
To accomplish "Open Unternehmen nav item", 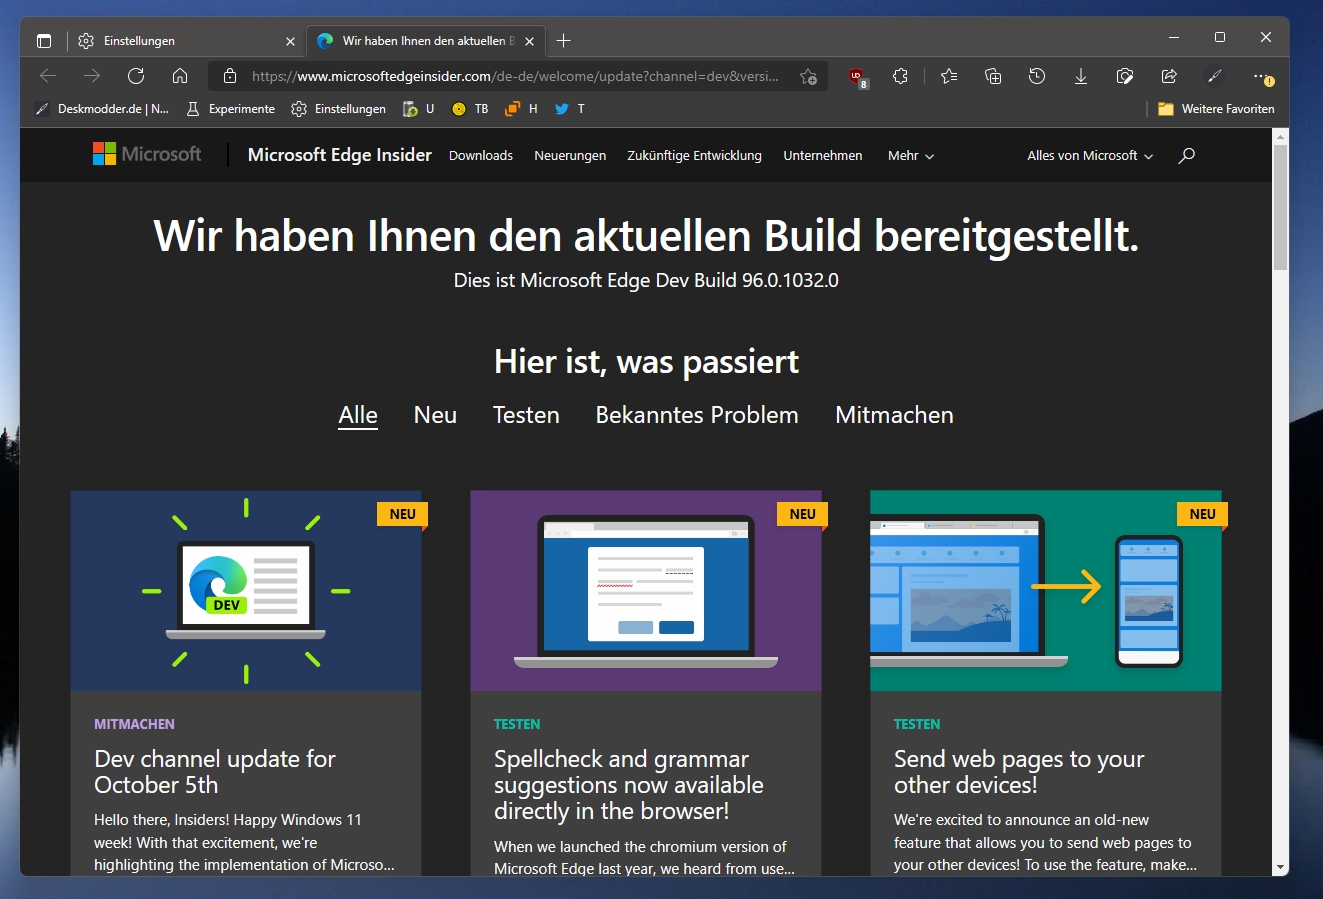I will [x=823, y=156].
